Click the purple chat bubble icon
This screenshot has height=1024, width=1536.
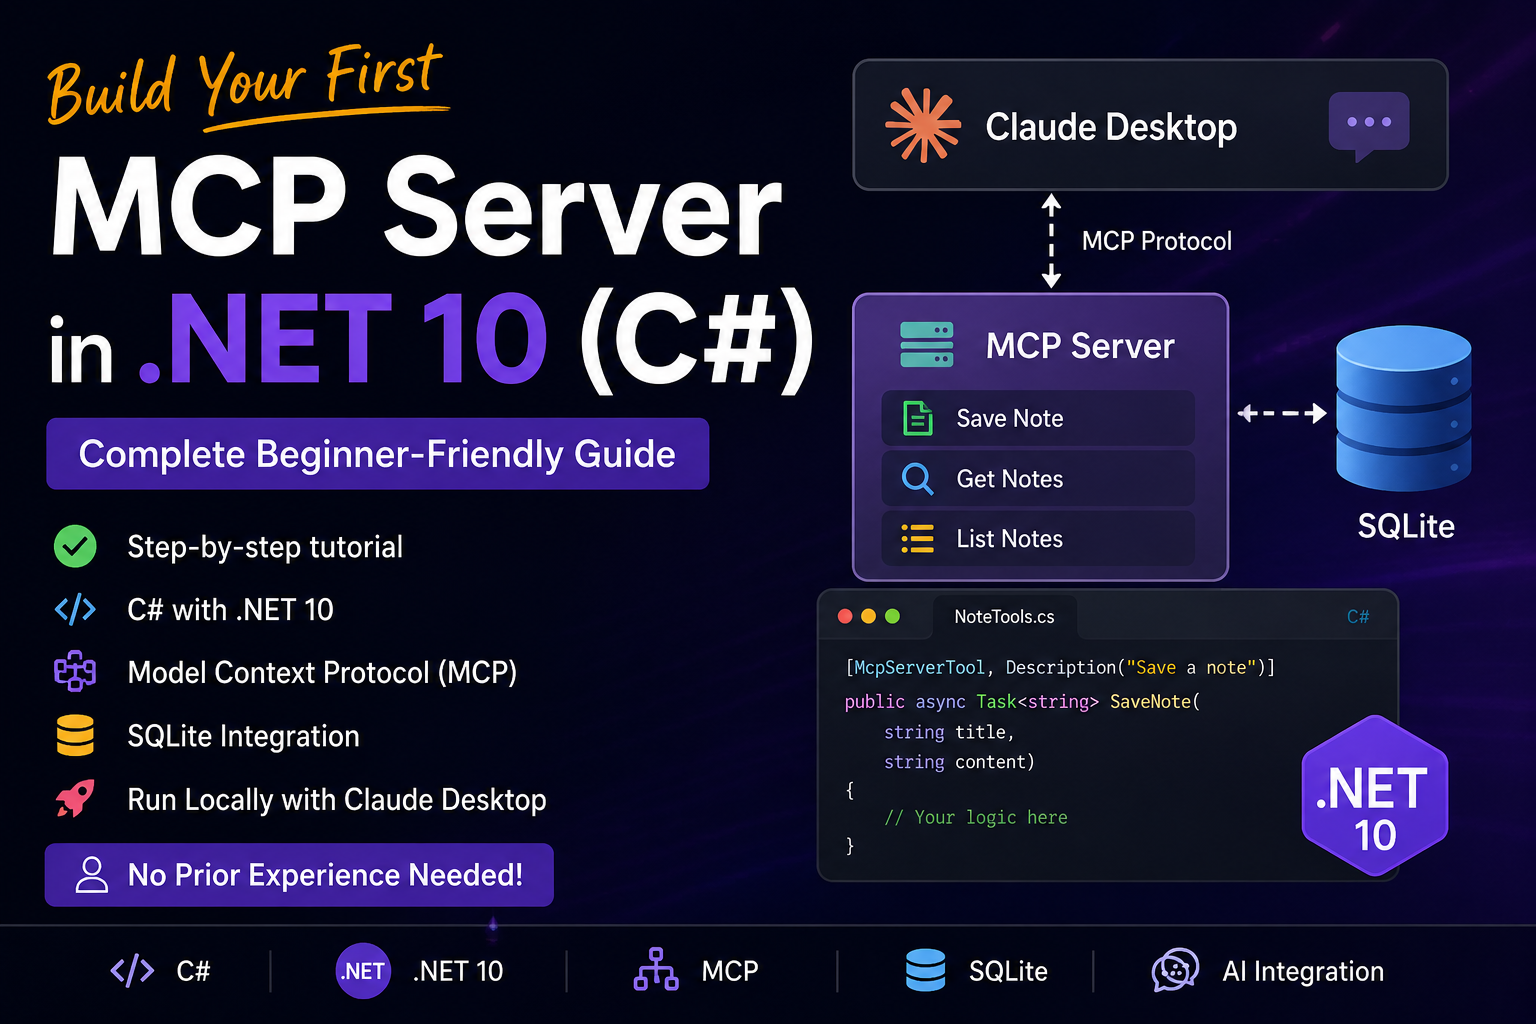point(1369,126)
